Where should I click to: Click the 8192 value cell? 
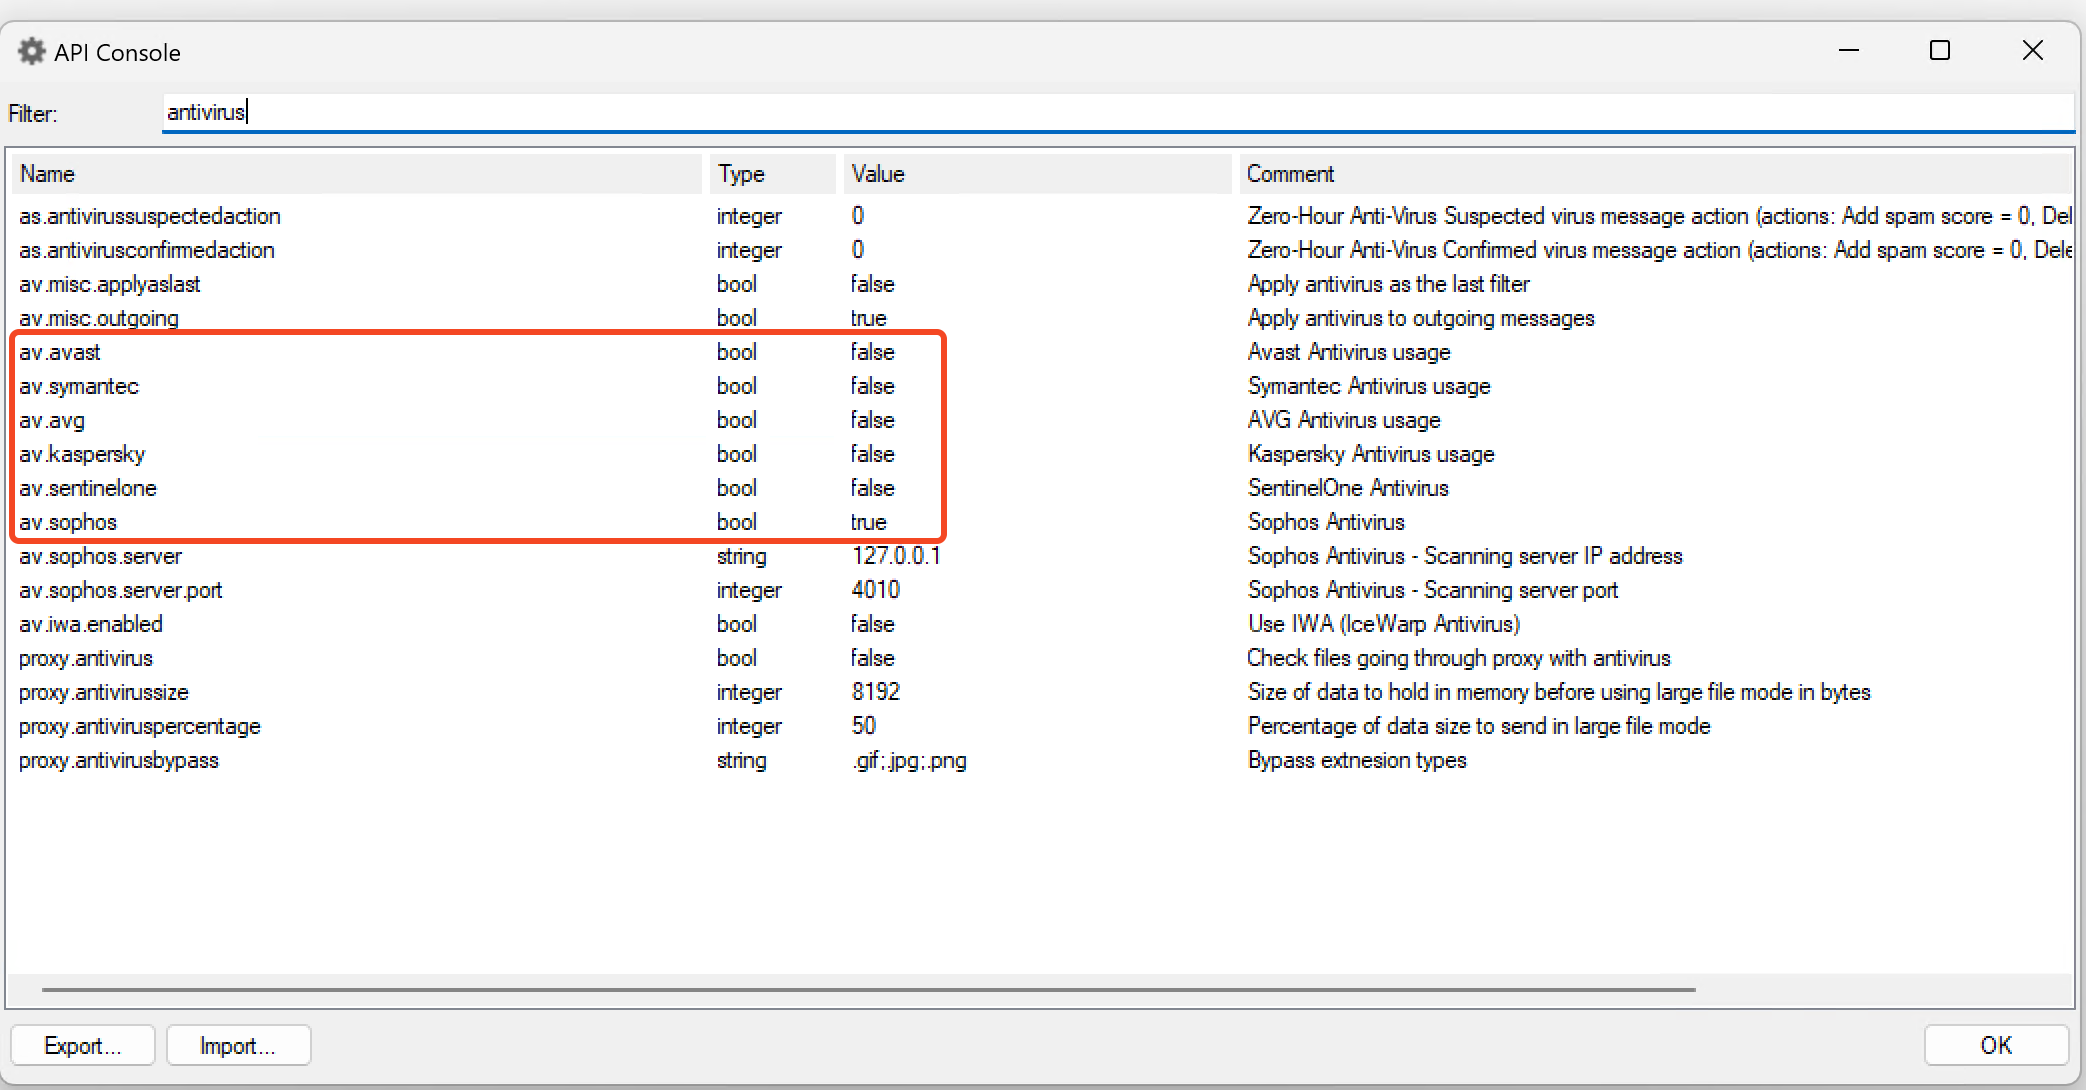tap(876, 692)
